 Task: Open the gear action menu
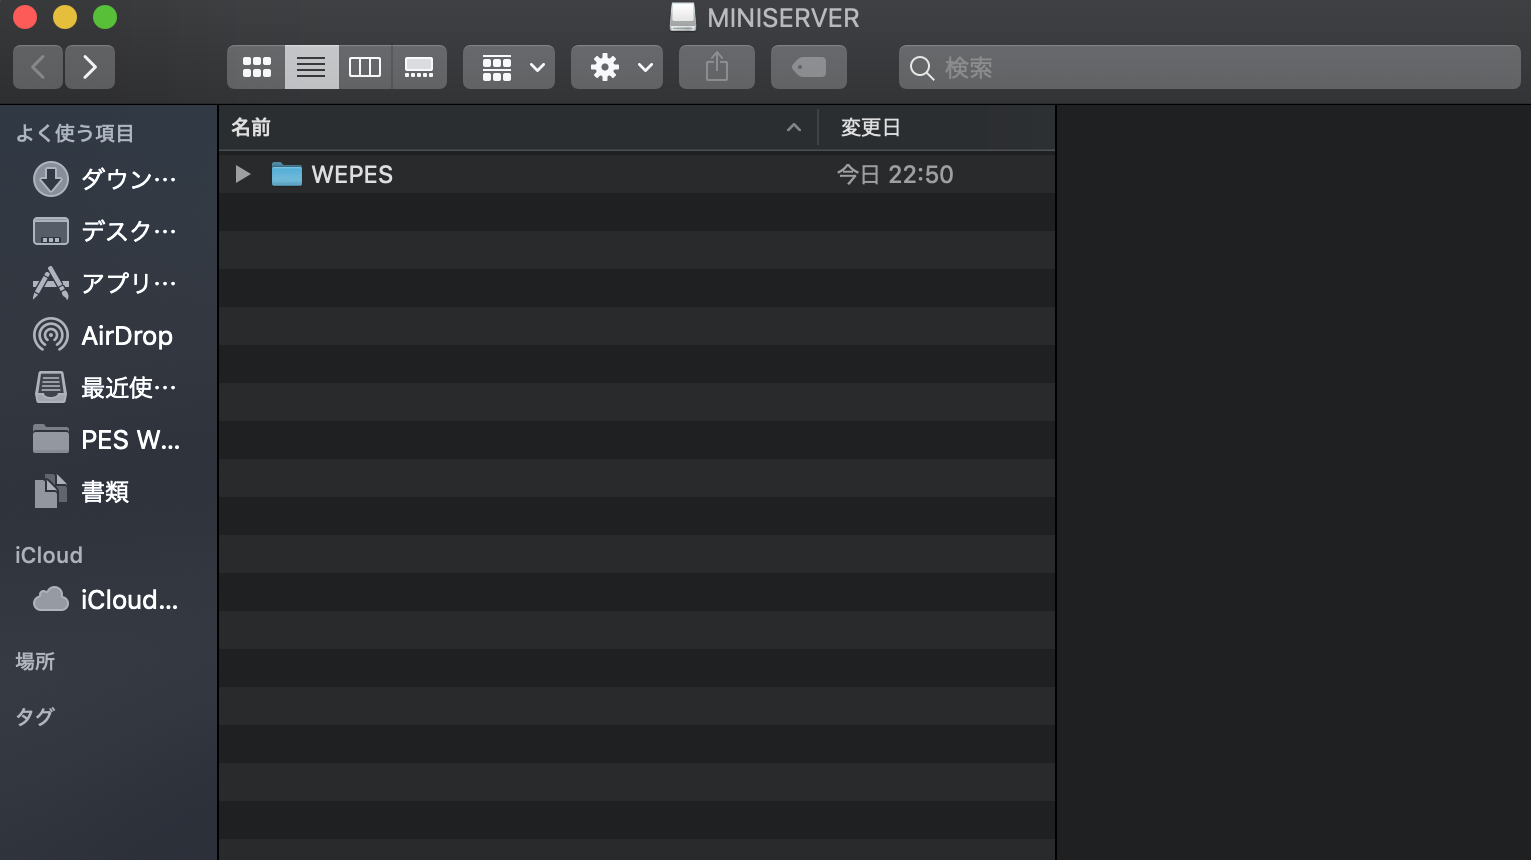tap(617, 67)
